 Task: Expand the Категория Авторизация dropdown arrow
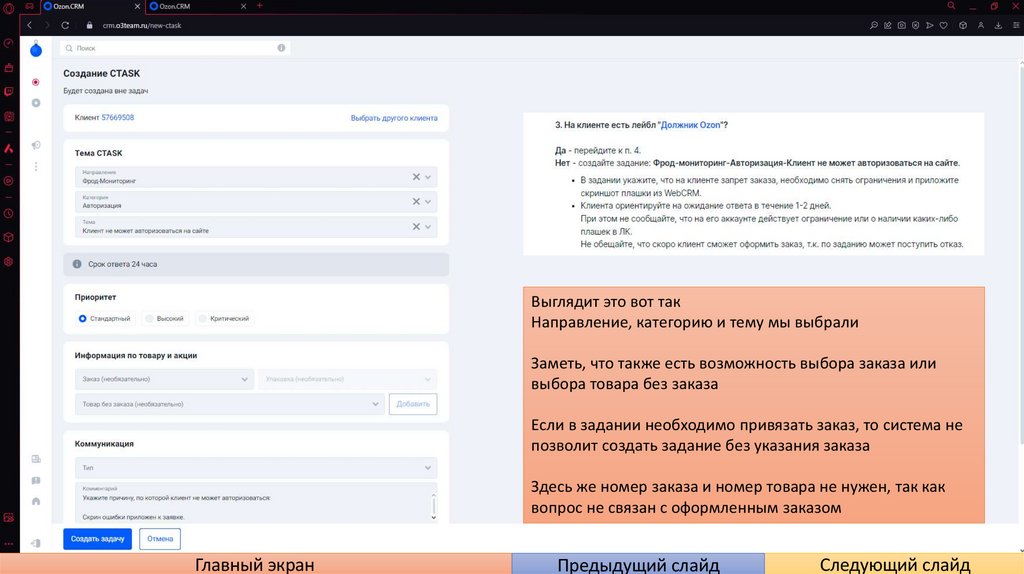click(428, 202)
